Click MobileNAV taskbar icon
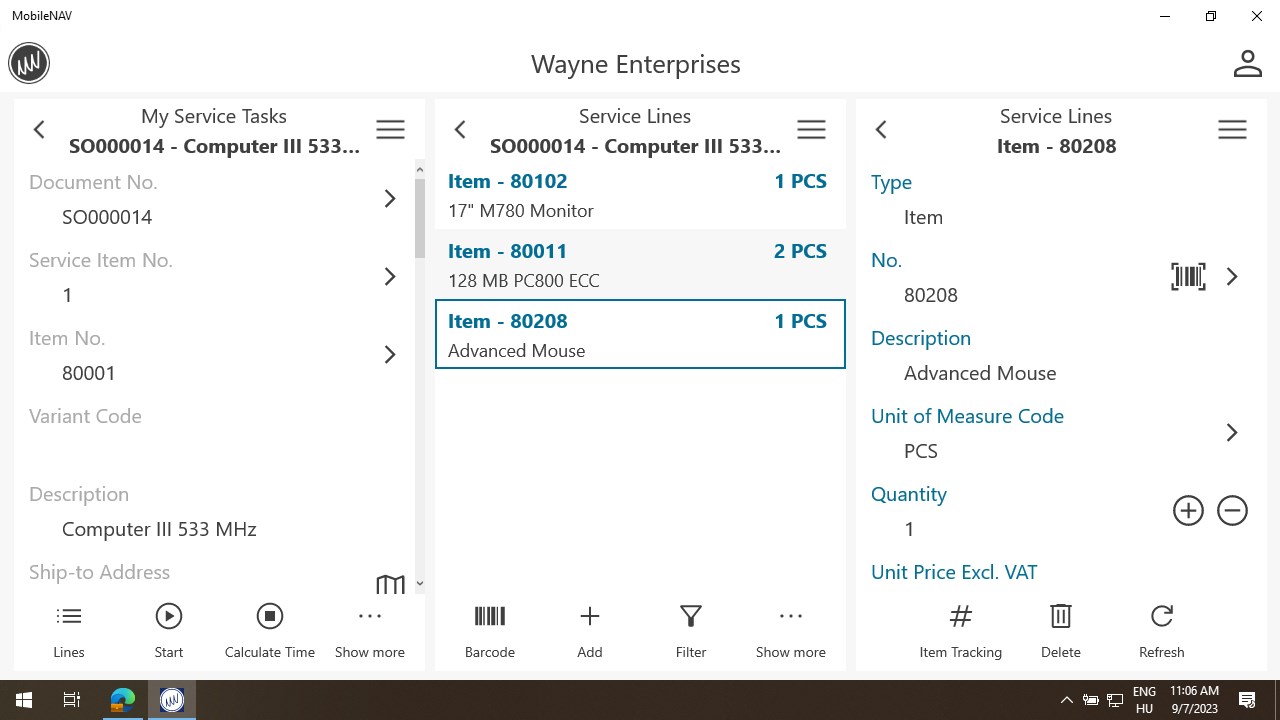 [x=172, y=700]
